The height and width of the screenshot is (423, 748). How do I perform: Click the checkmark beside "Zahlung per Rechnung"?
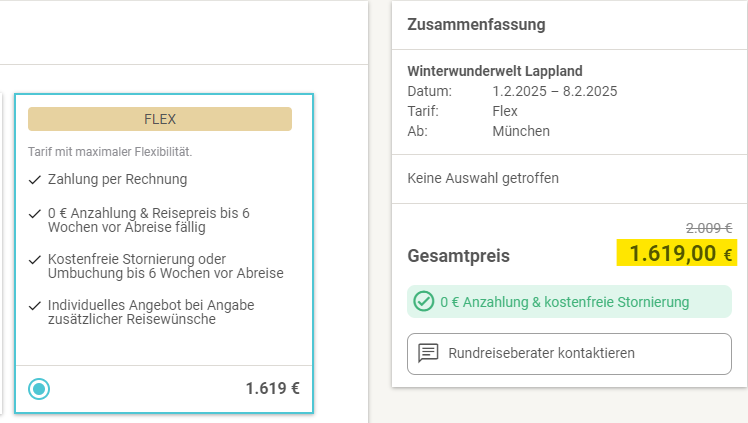35,180
